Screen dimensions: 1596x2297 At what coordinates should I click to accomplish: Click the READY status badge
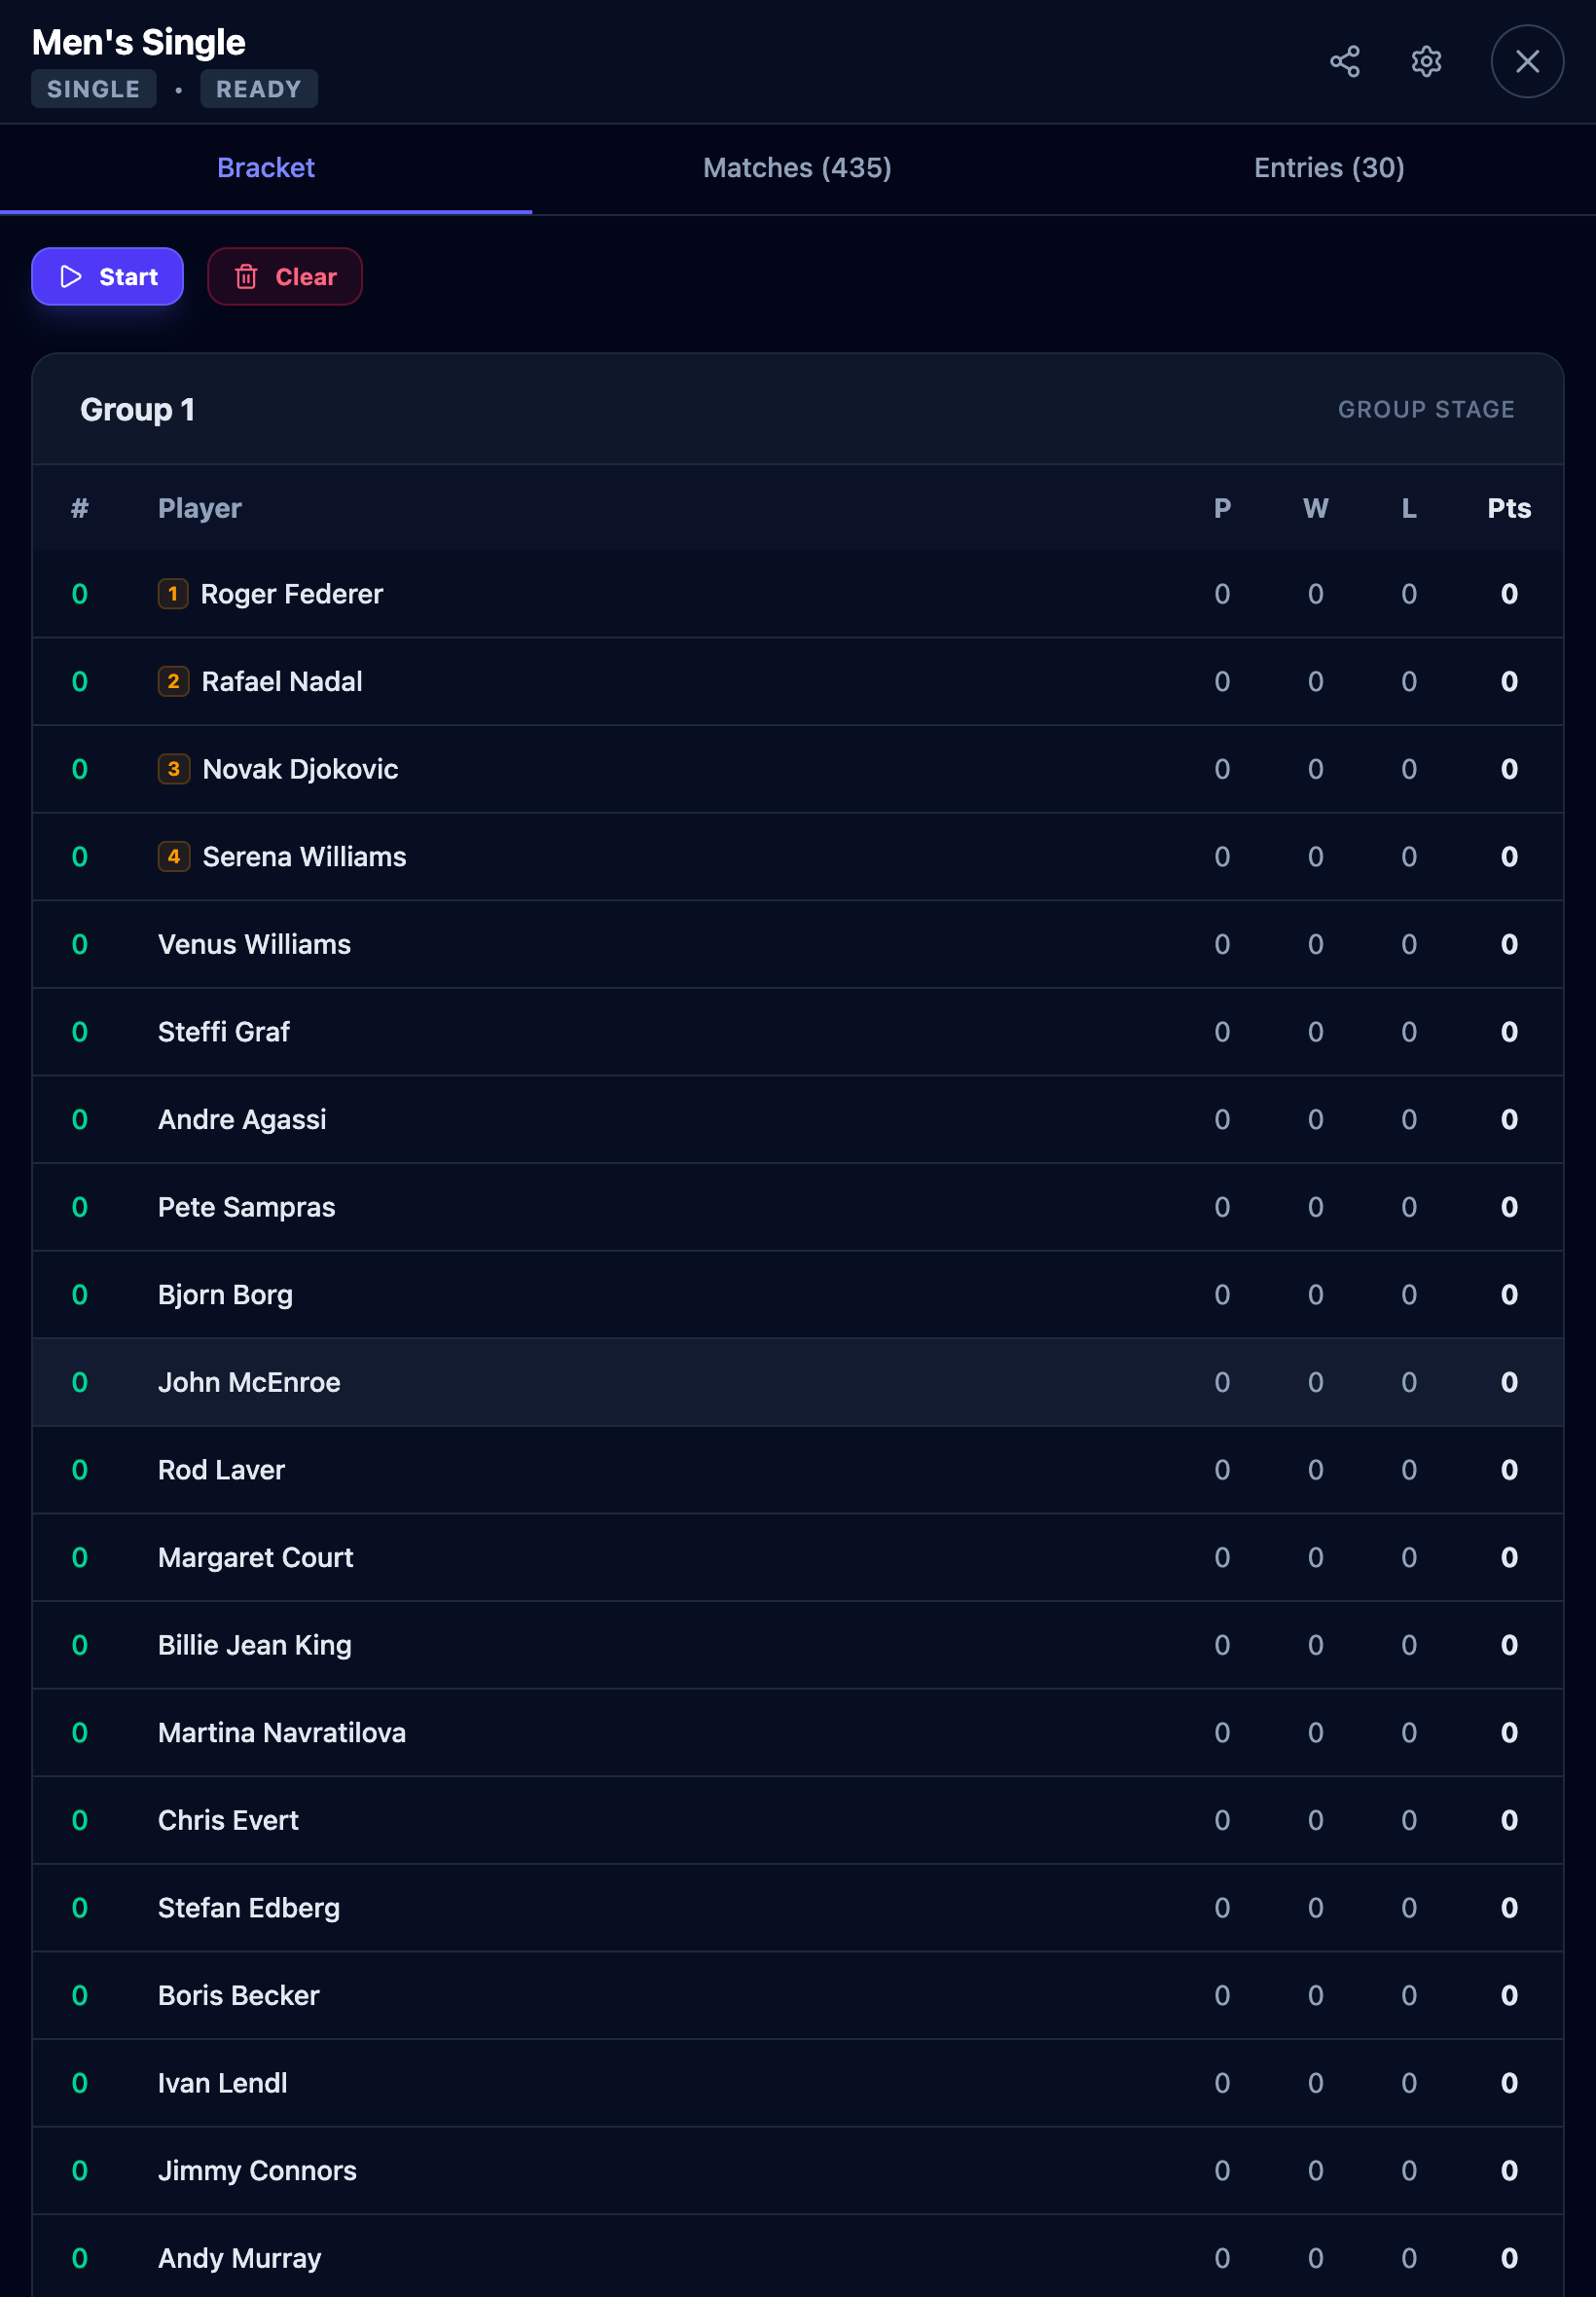tap(259, 88)
